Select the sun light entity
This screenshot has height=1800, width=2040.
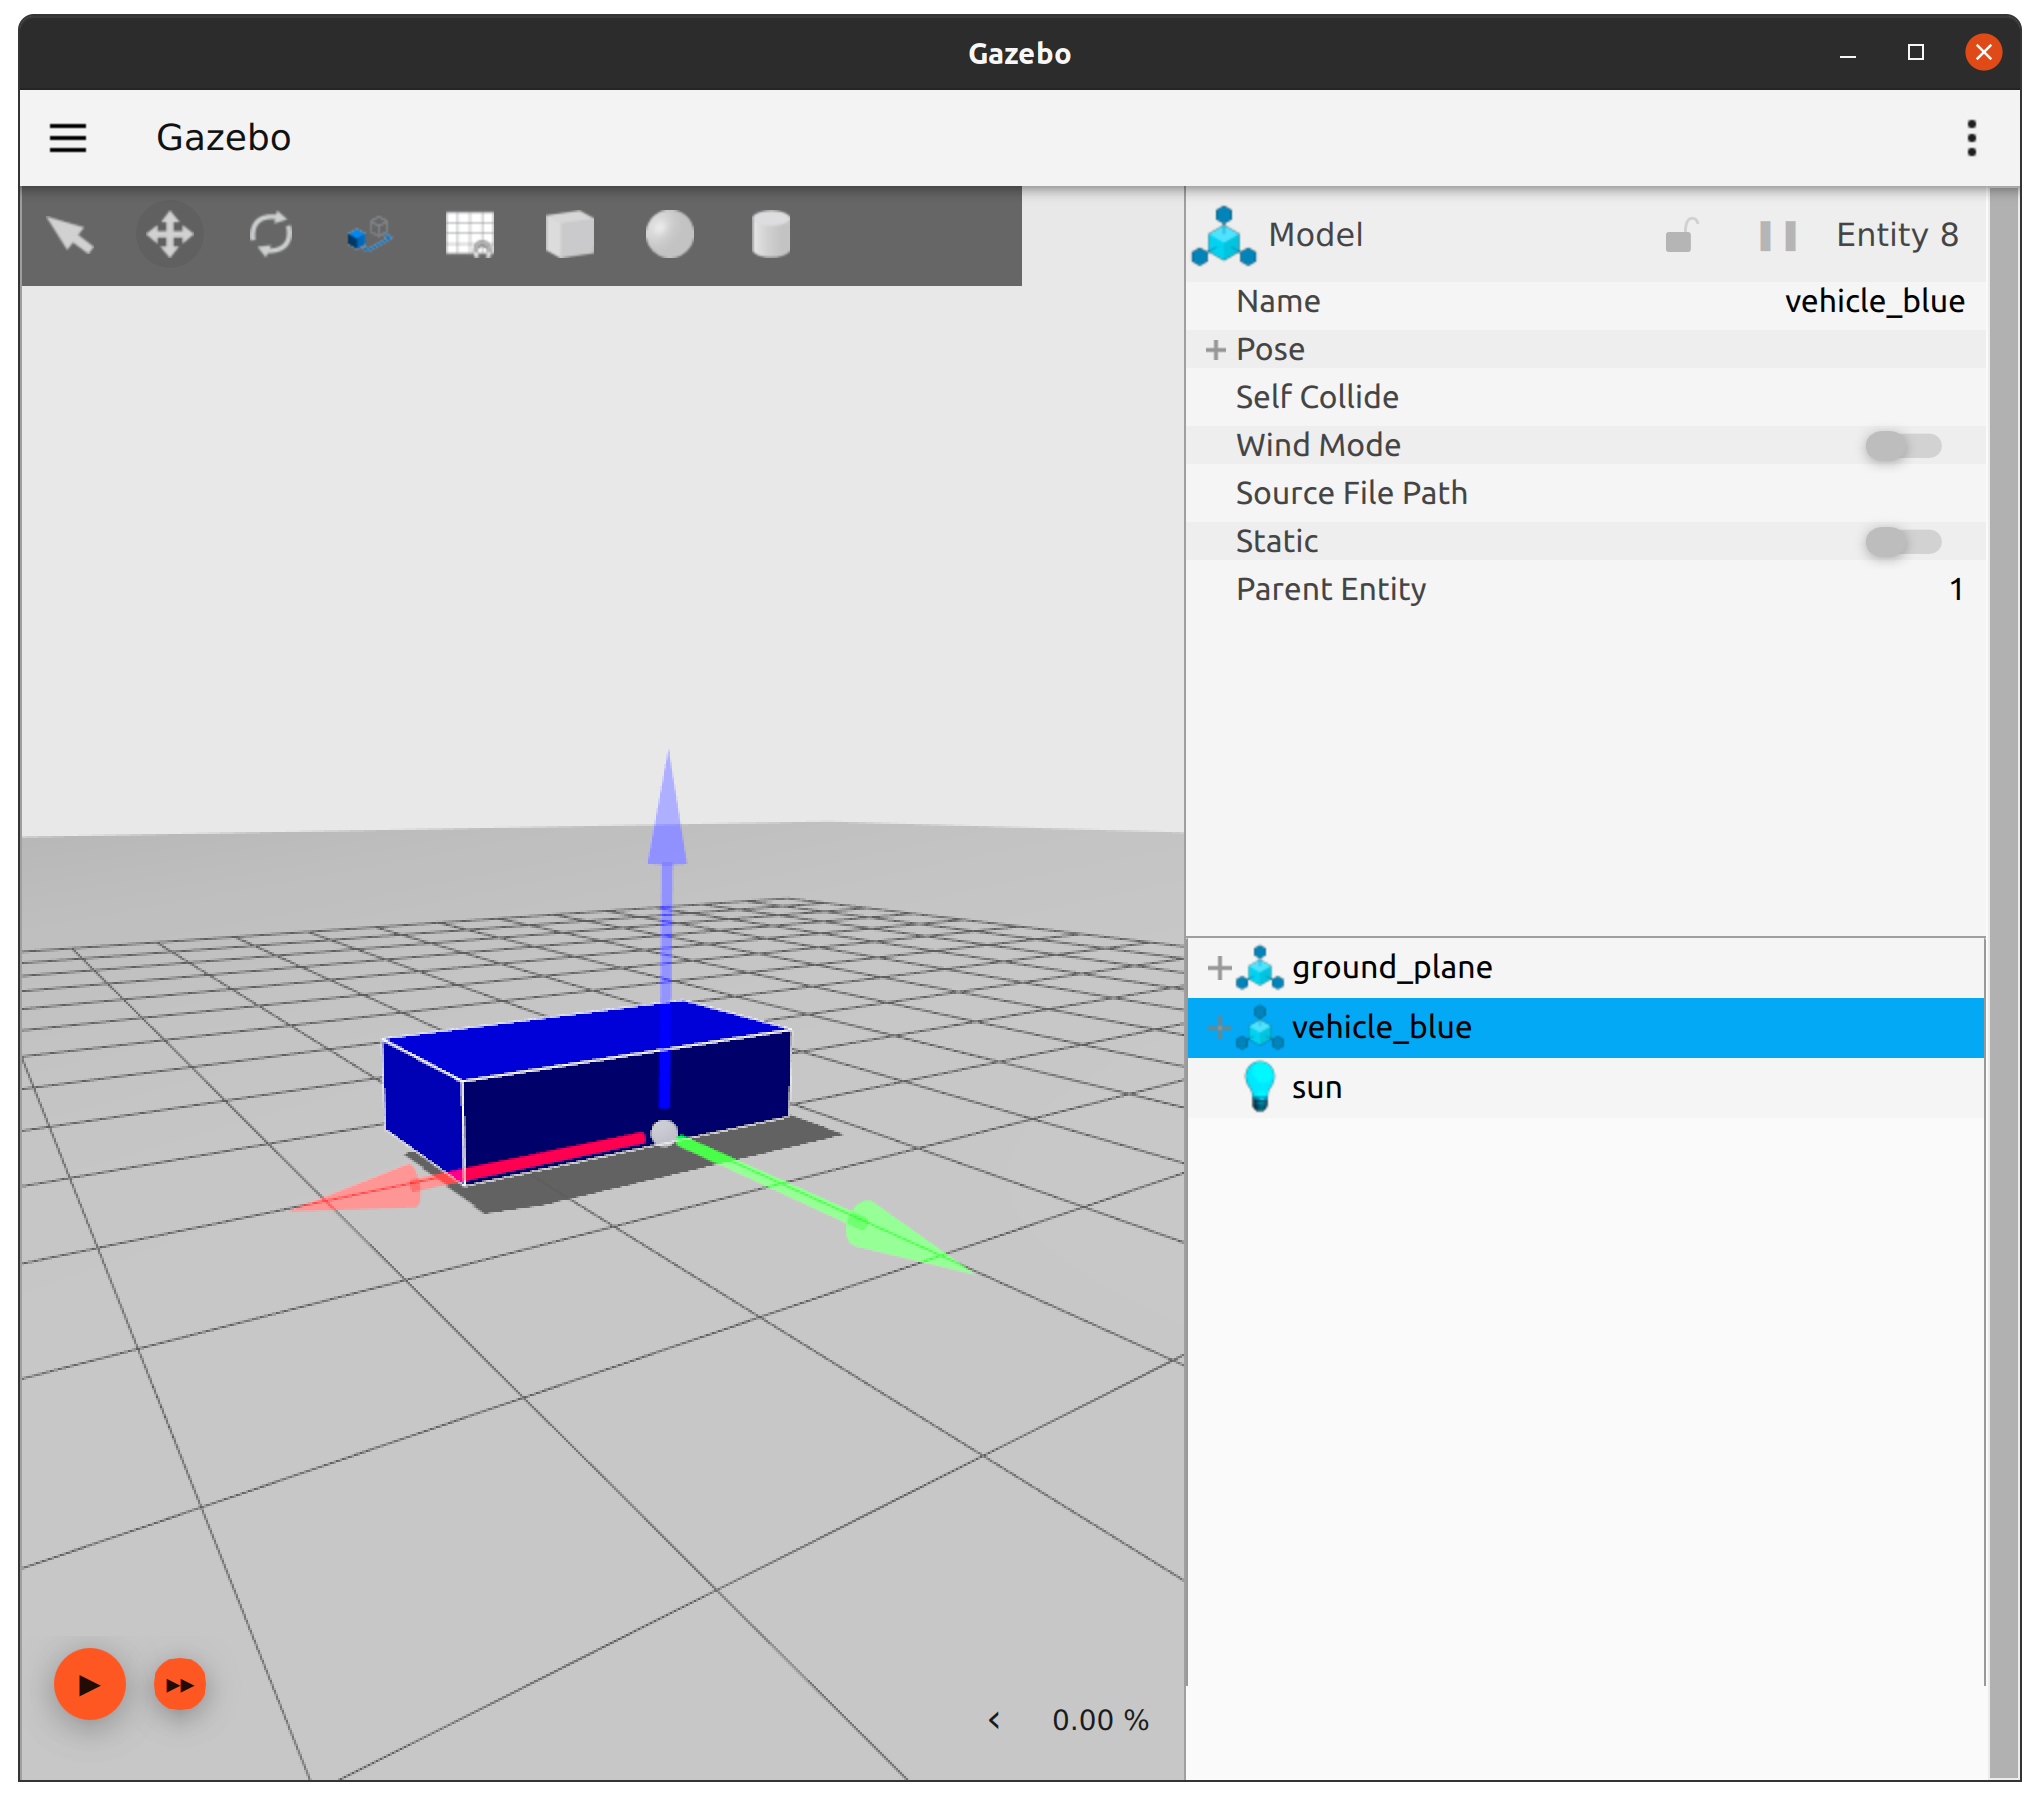[x=1585, y=1087]
